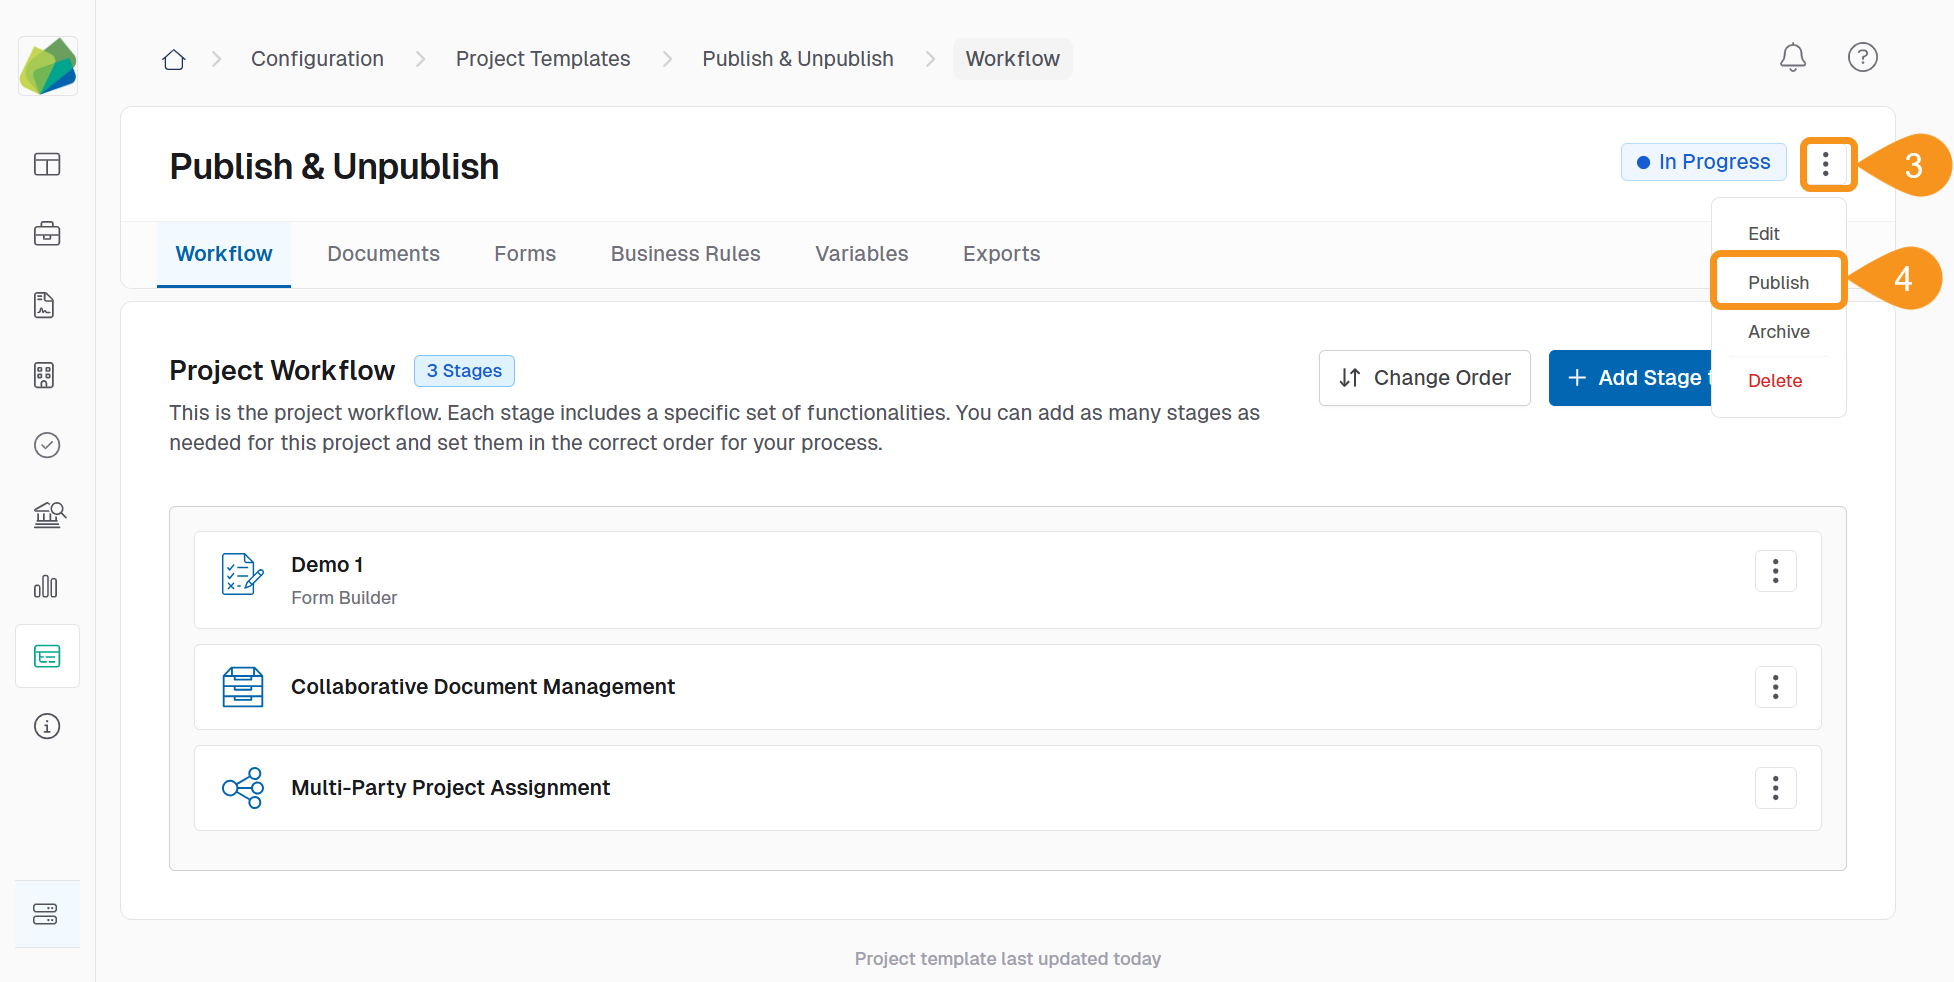
Task: Open the help question mark icon
Action: click(x=1862, y=58)
